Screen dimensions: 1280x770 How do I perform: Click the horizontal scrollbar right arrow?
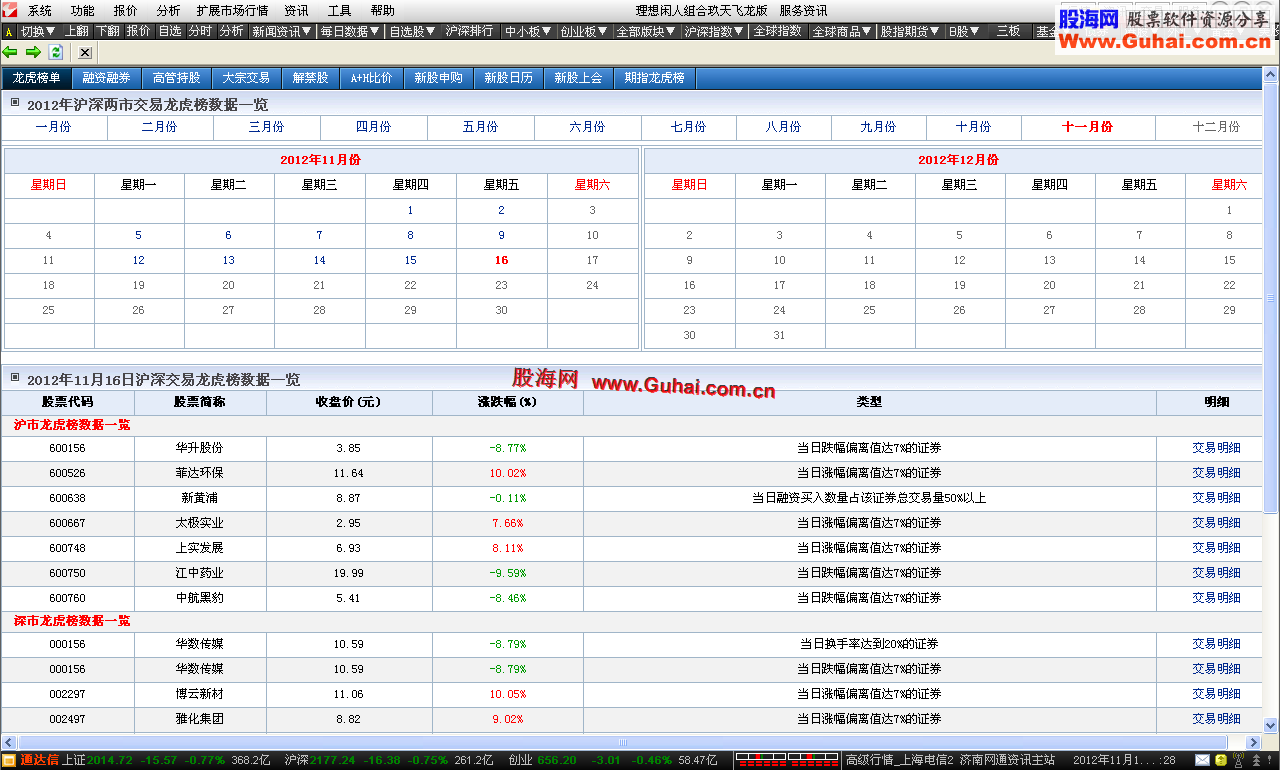pyautogui.click(x=1254, y=743)
